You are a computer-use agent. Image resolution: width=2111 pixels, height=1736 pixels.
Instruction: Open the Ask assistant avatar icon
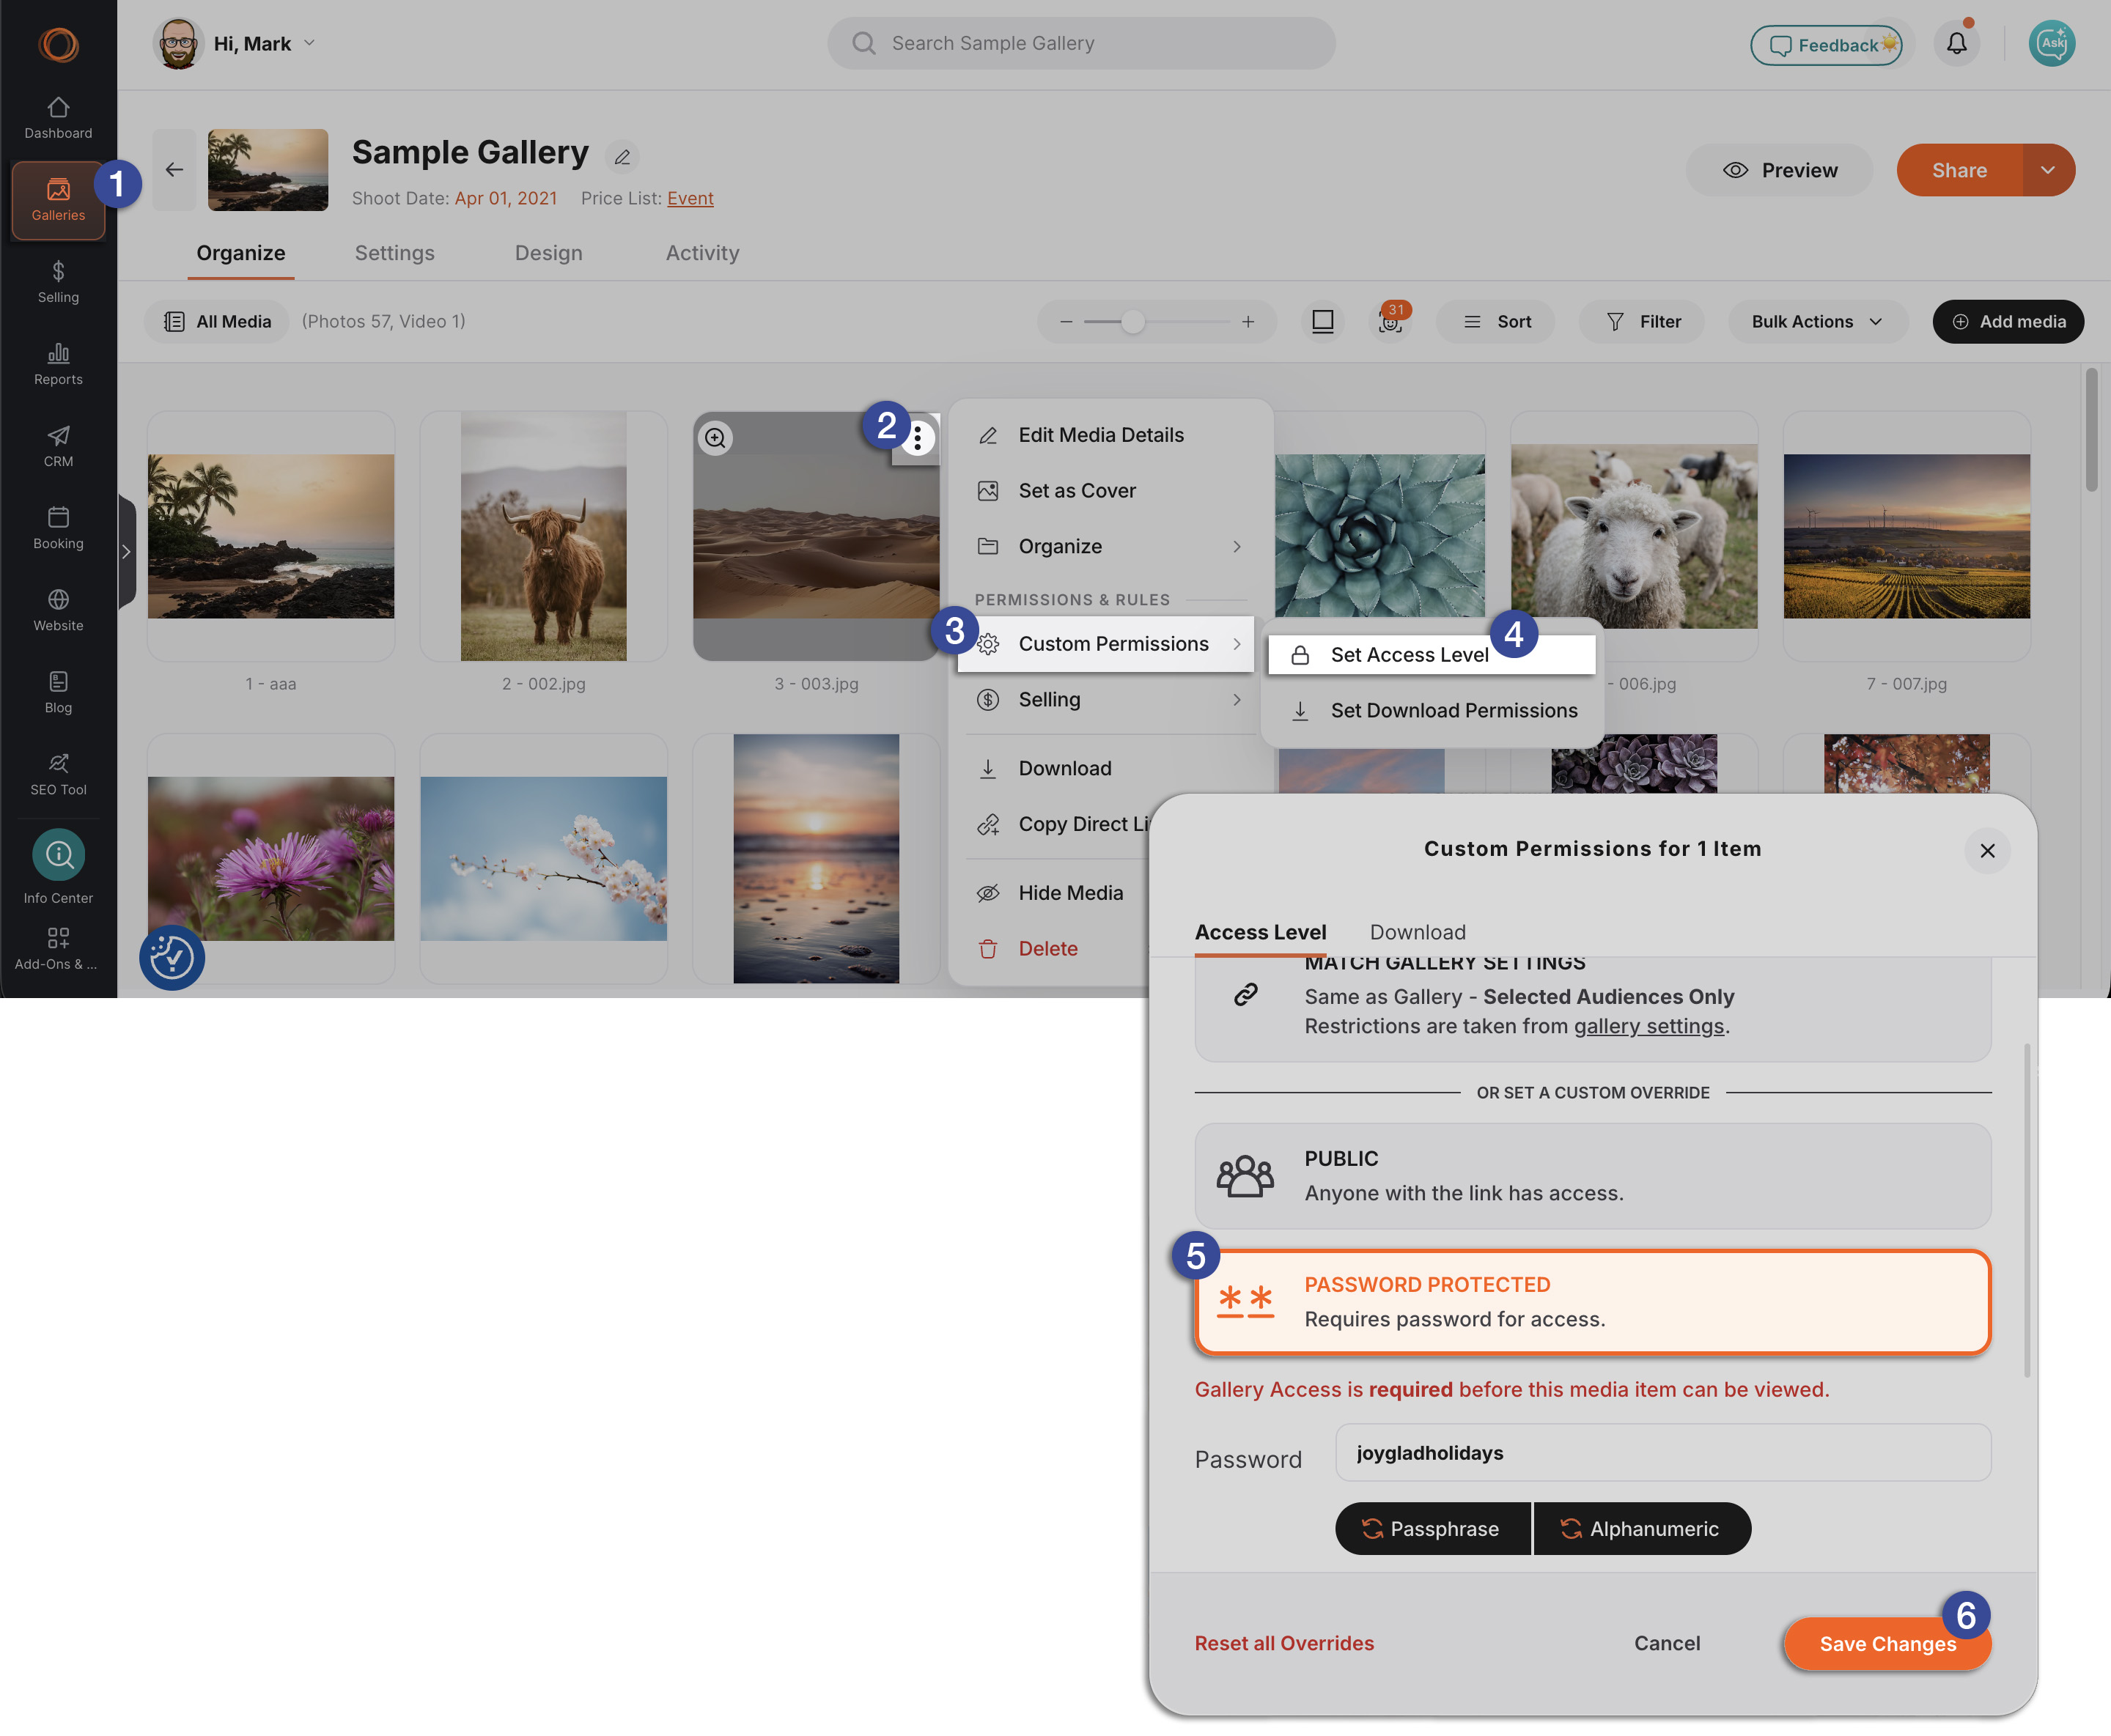tap(2051, 44)
